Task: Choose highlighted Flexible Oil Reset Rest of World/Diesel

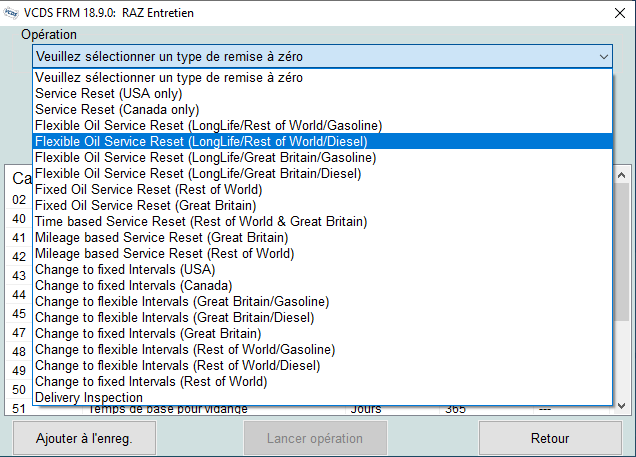Action: 200,141
